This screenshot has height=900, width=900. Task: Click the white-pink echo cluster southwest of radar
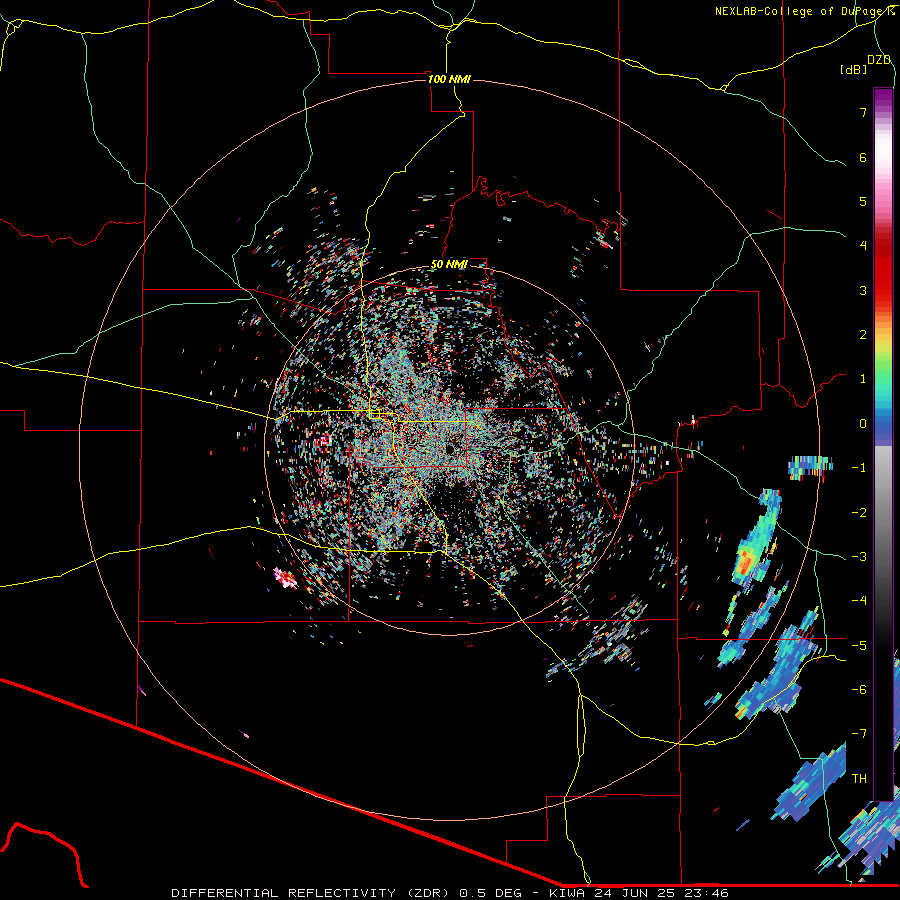tap(285, 577)
